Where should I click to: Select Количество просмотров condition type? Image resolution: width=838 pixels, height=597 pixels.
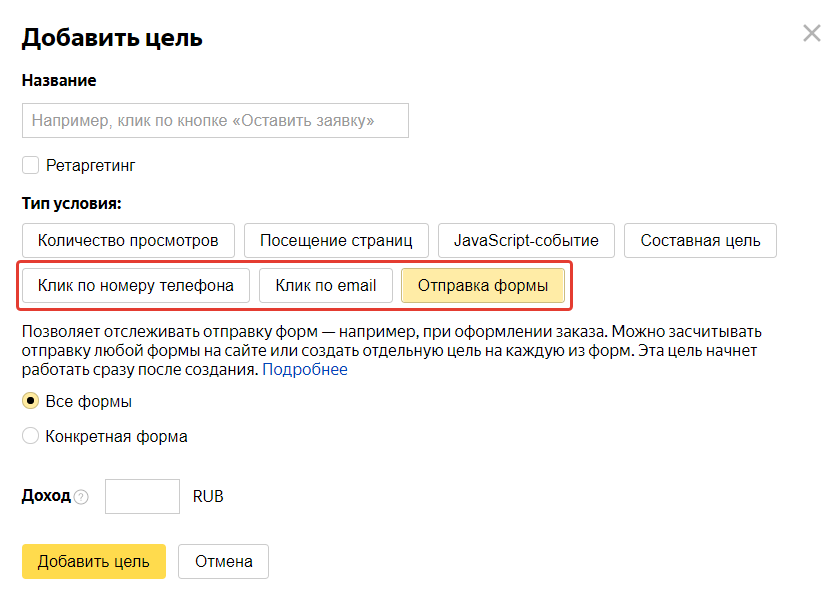[x=128, y=241]
